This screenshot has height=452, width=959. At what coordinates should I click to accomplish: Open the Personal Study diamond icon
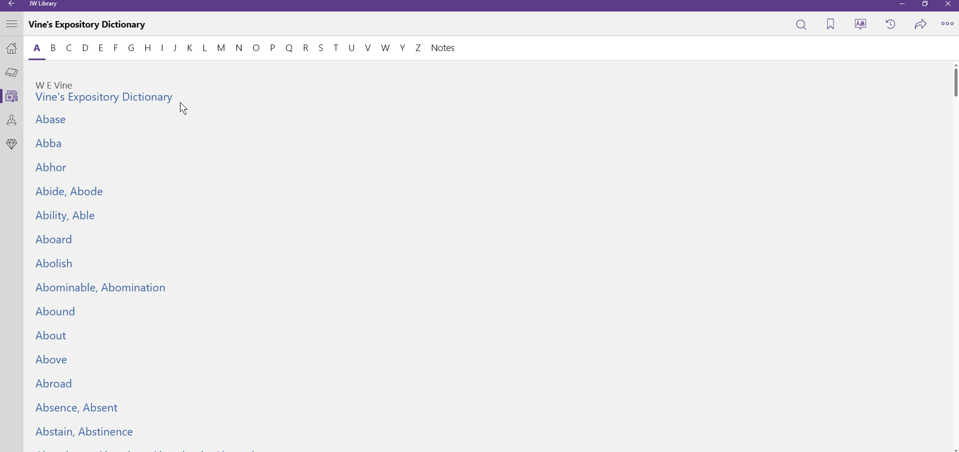(x=11, y=144)
